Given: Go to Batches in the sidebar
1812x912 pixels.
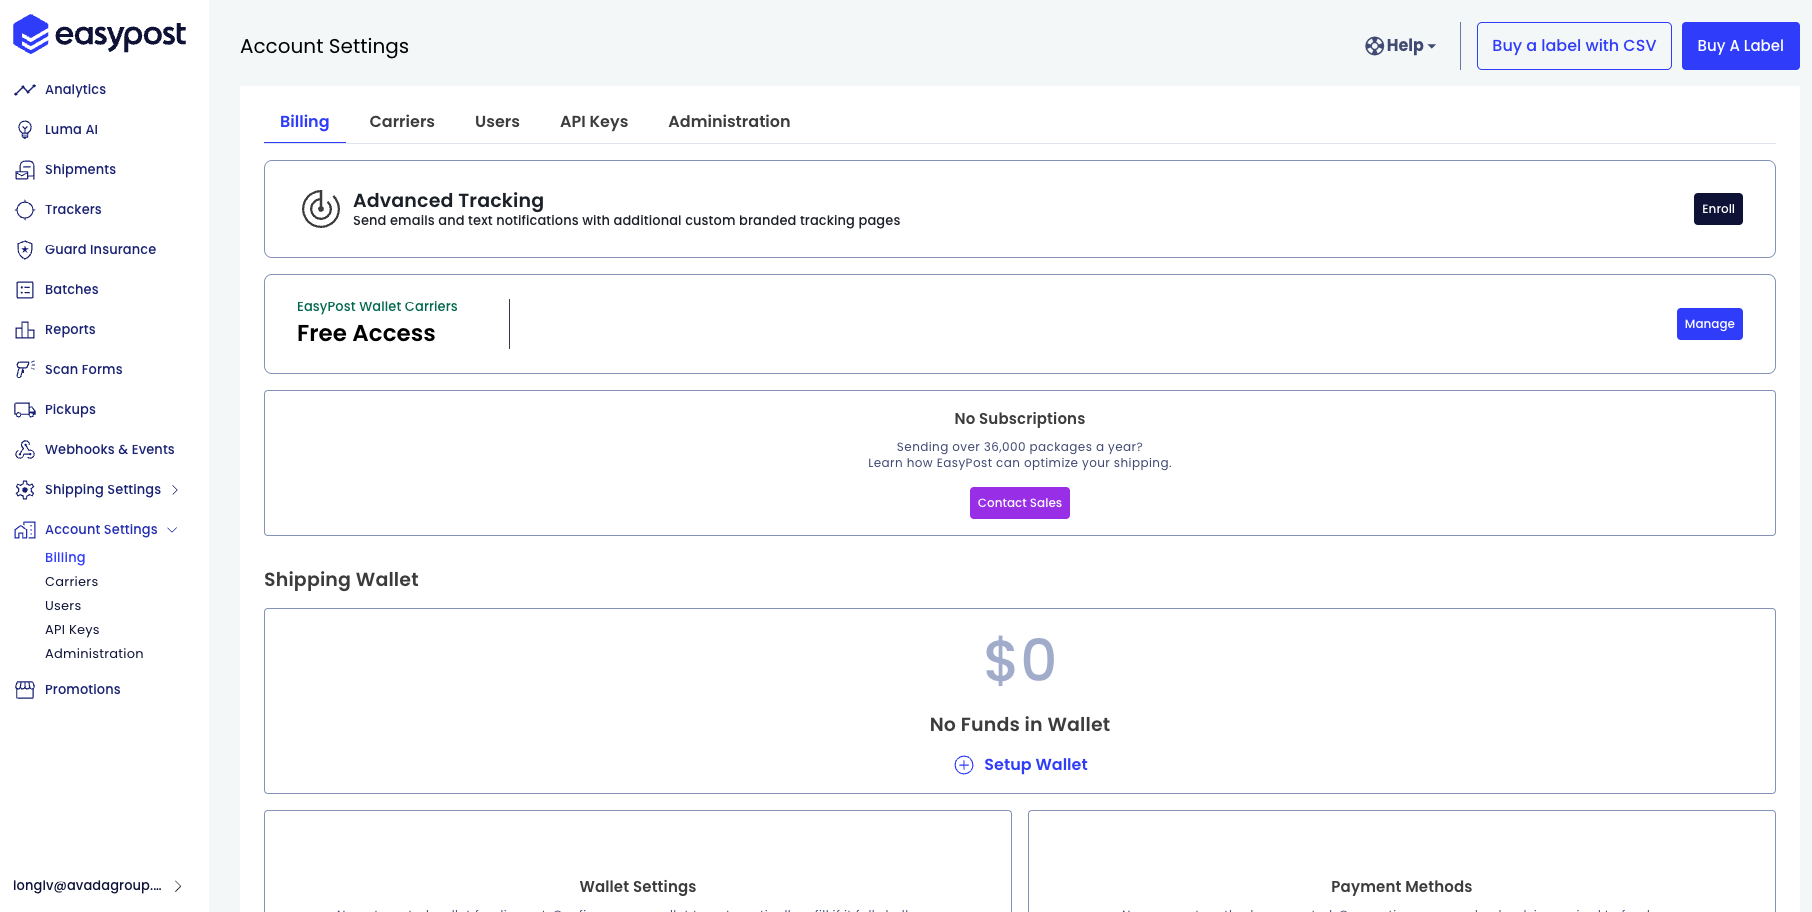Looking at the screenshot, I should [x=72, y=290].
